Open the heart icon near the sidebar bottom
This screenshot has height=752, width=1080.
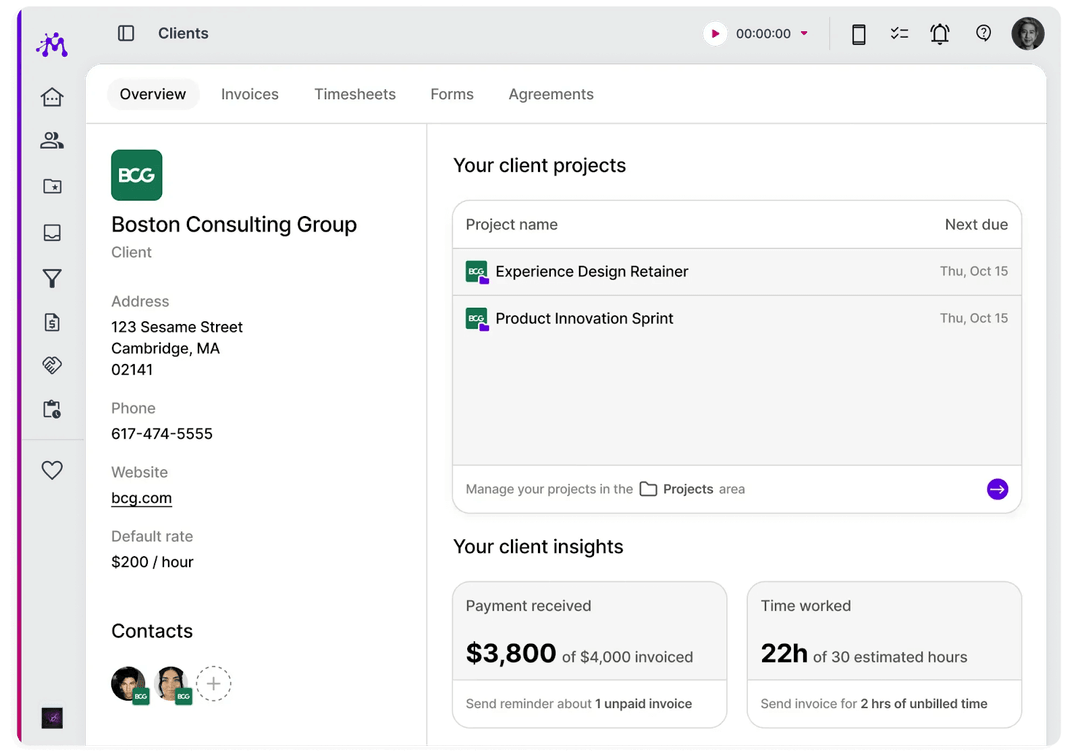click(52, 468)
